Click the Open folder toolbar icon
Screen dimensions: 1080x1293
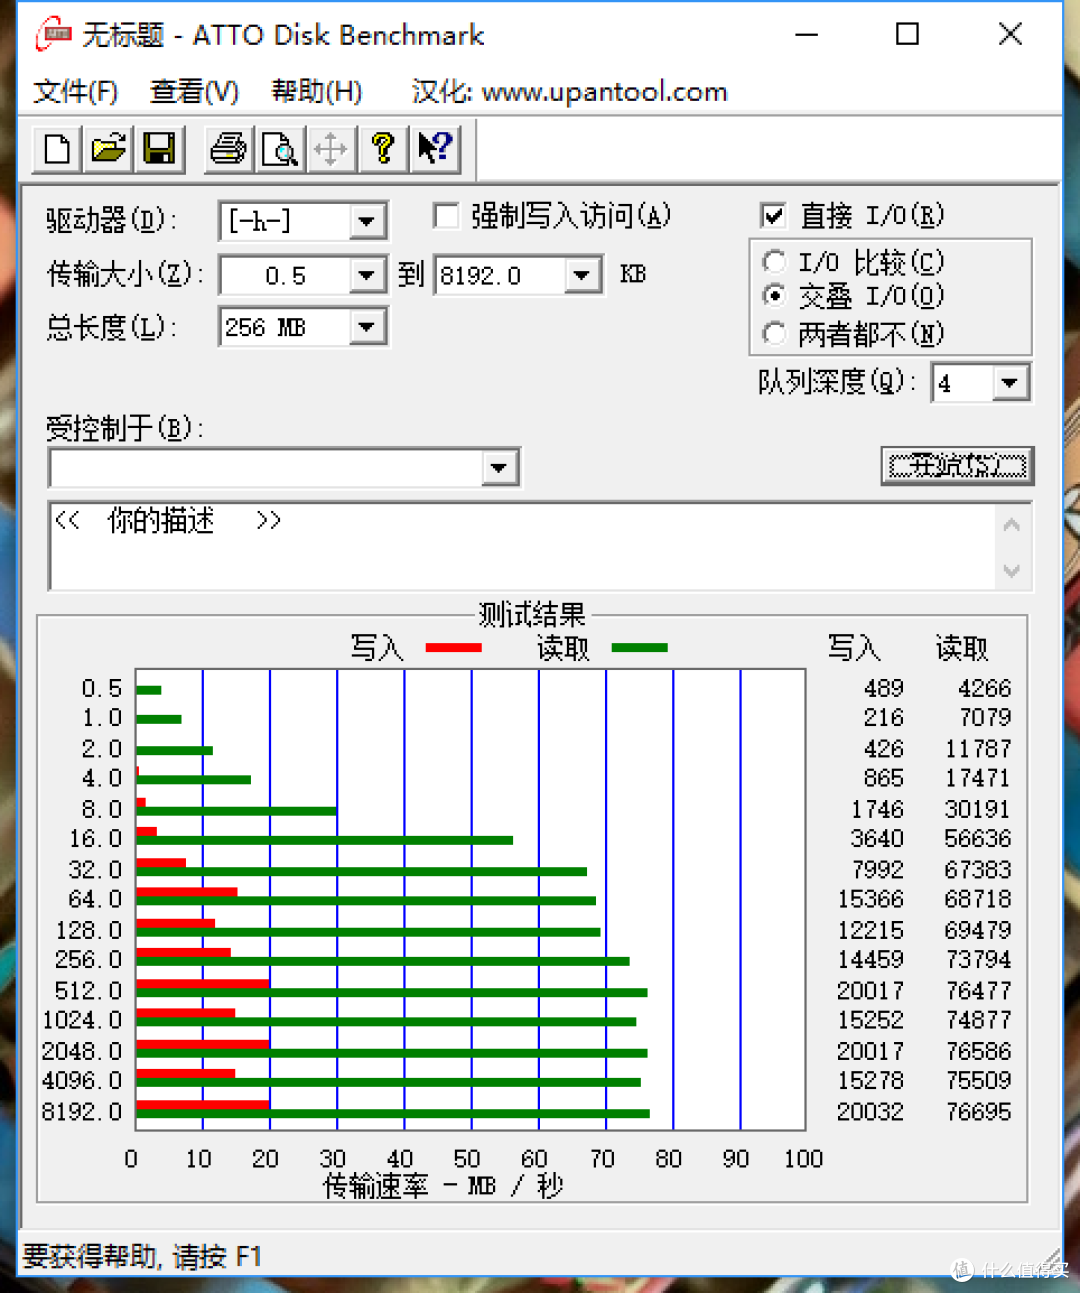click(108, 149)
